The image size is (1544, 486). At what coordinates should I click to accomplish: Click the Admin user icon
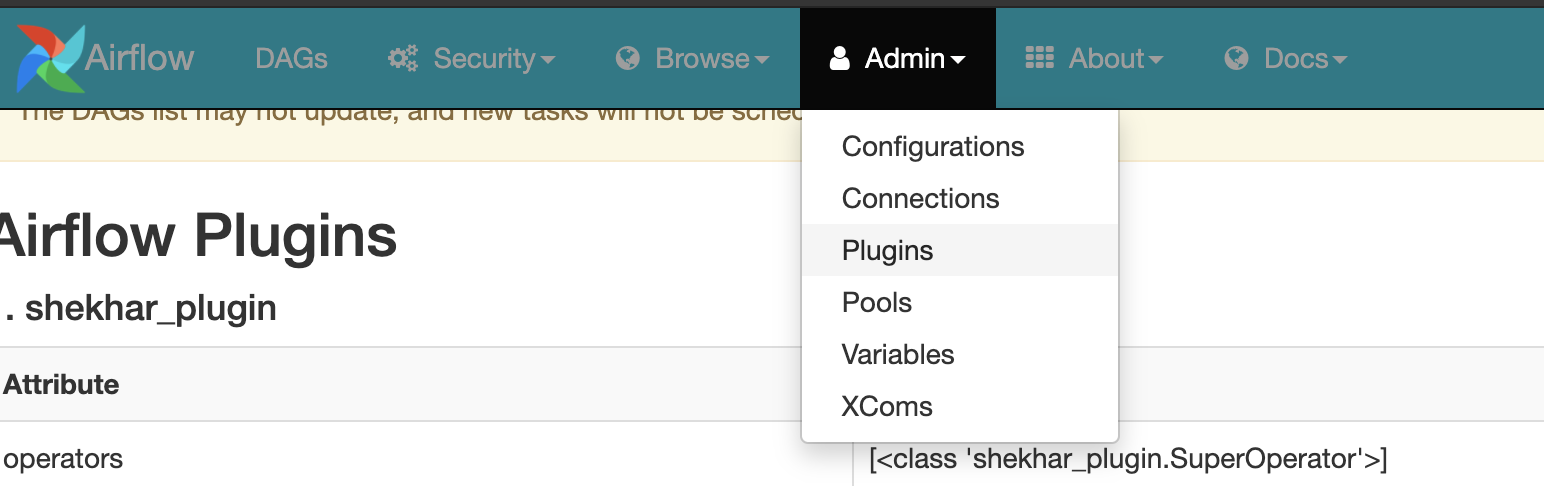point(840,59)
